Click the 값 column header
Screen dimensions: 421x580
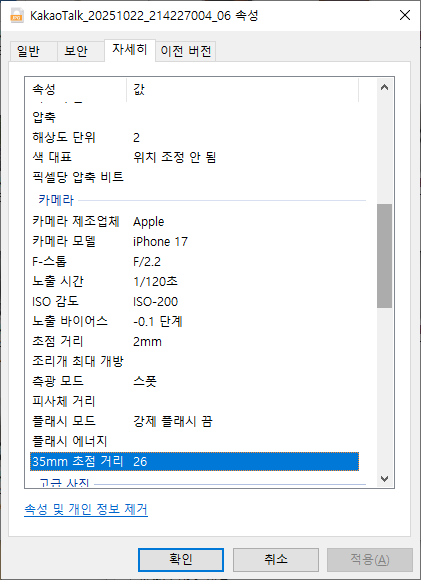242,89
